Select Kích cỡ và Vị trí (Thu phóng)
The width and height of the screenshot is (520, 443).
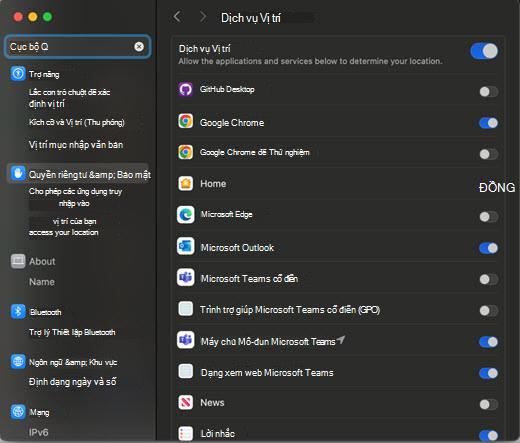(77, 122)
